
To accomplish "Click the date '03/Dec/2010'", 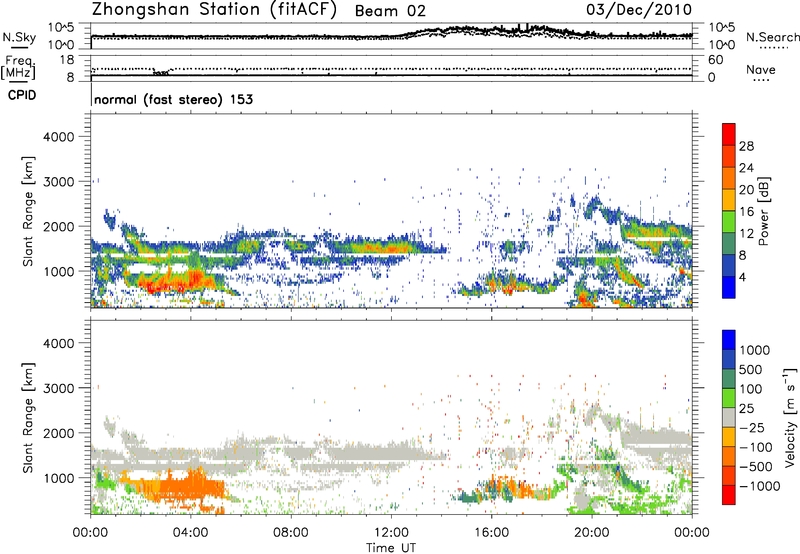I will (639, 10).
